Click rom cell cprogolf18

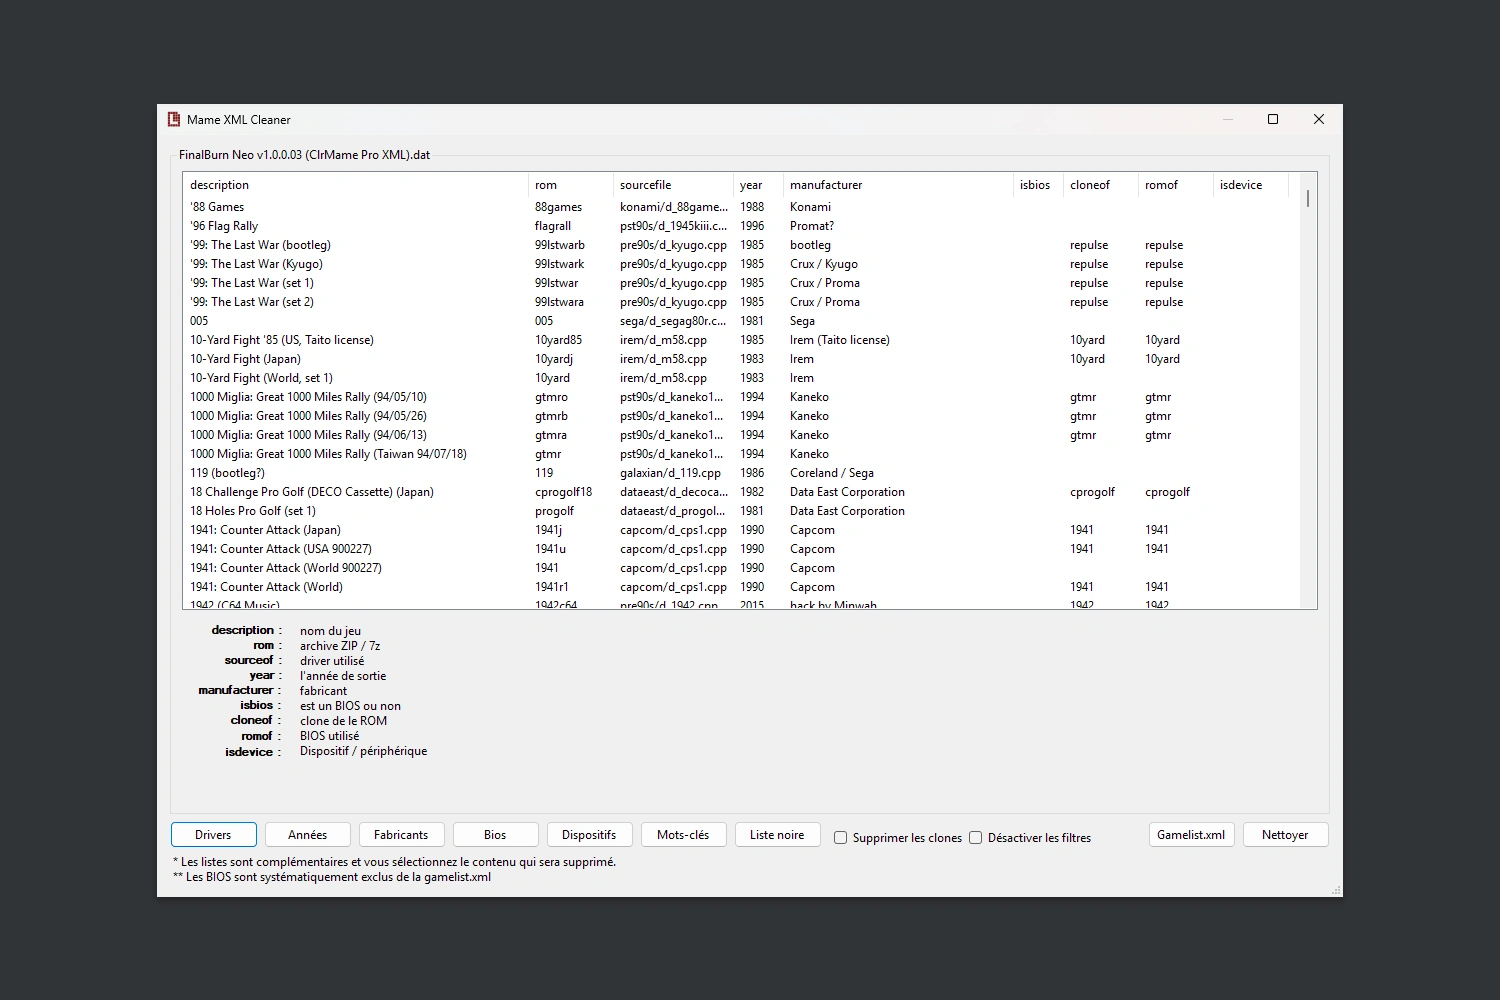coord(563,492)
